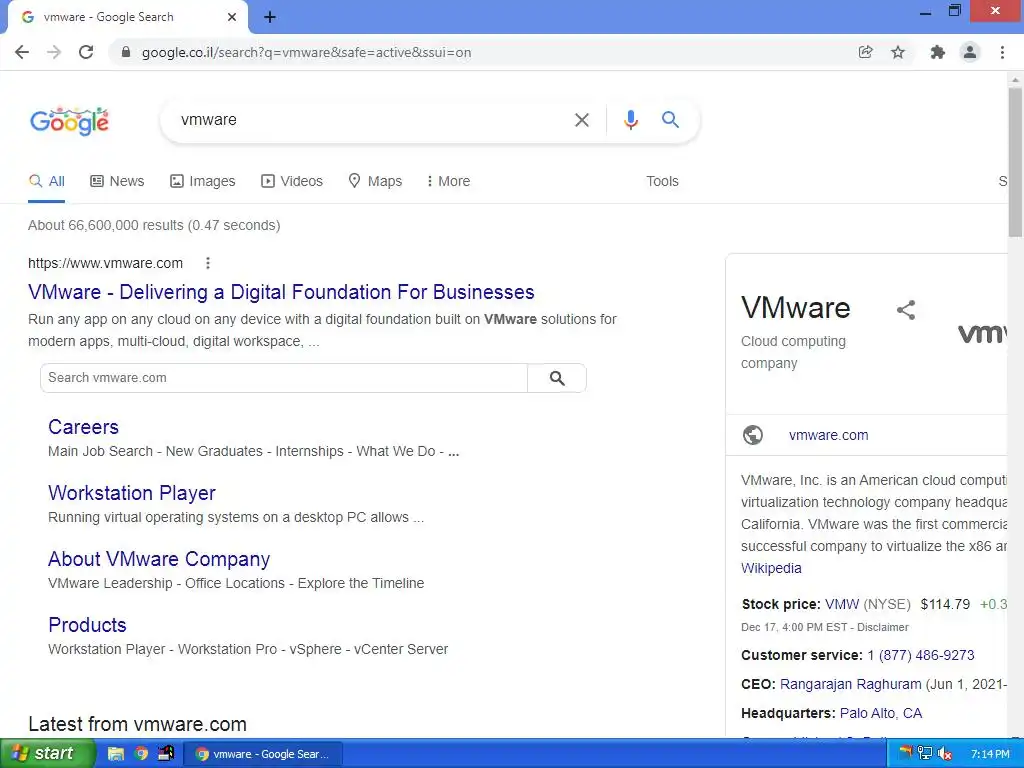Click the network tray icon
The width and height of the screenshot is (1024, 768).
[925, 754]
